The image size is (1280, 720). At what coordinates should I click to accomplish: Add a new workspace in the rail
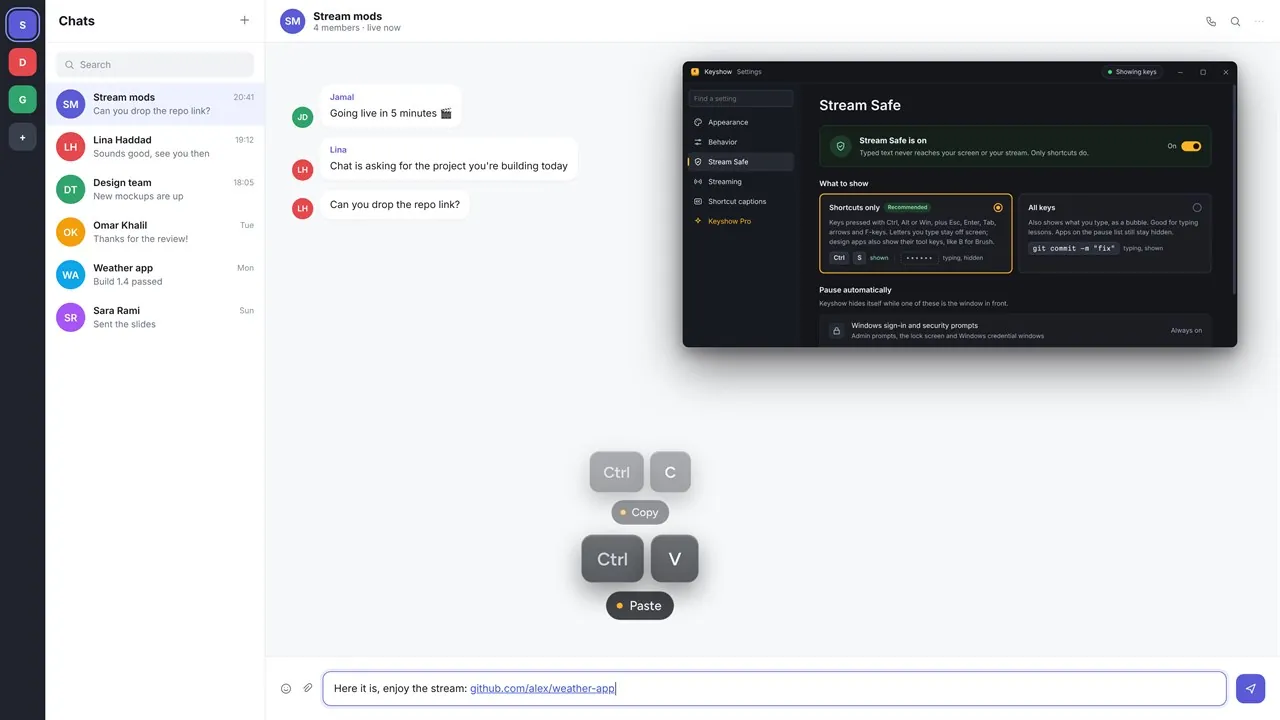pyautogui.click(x=22, y=137)
